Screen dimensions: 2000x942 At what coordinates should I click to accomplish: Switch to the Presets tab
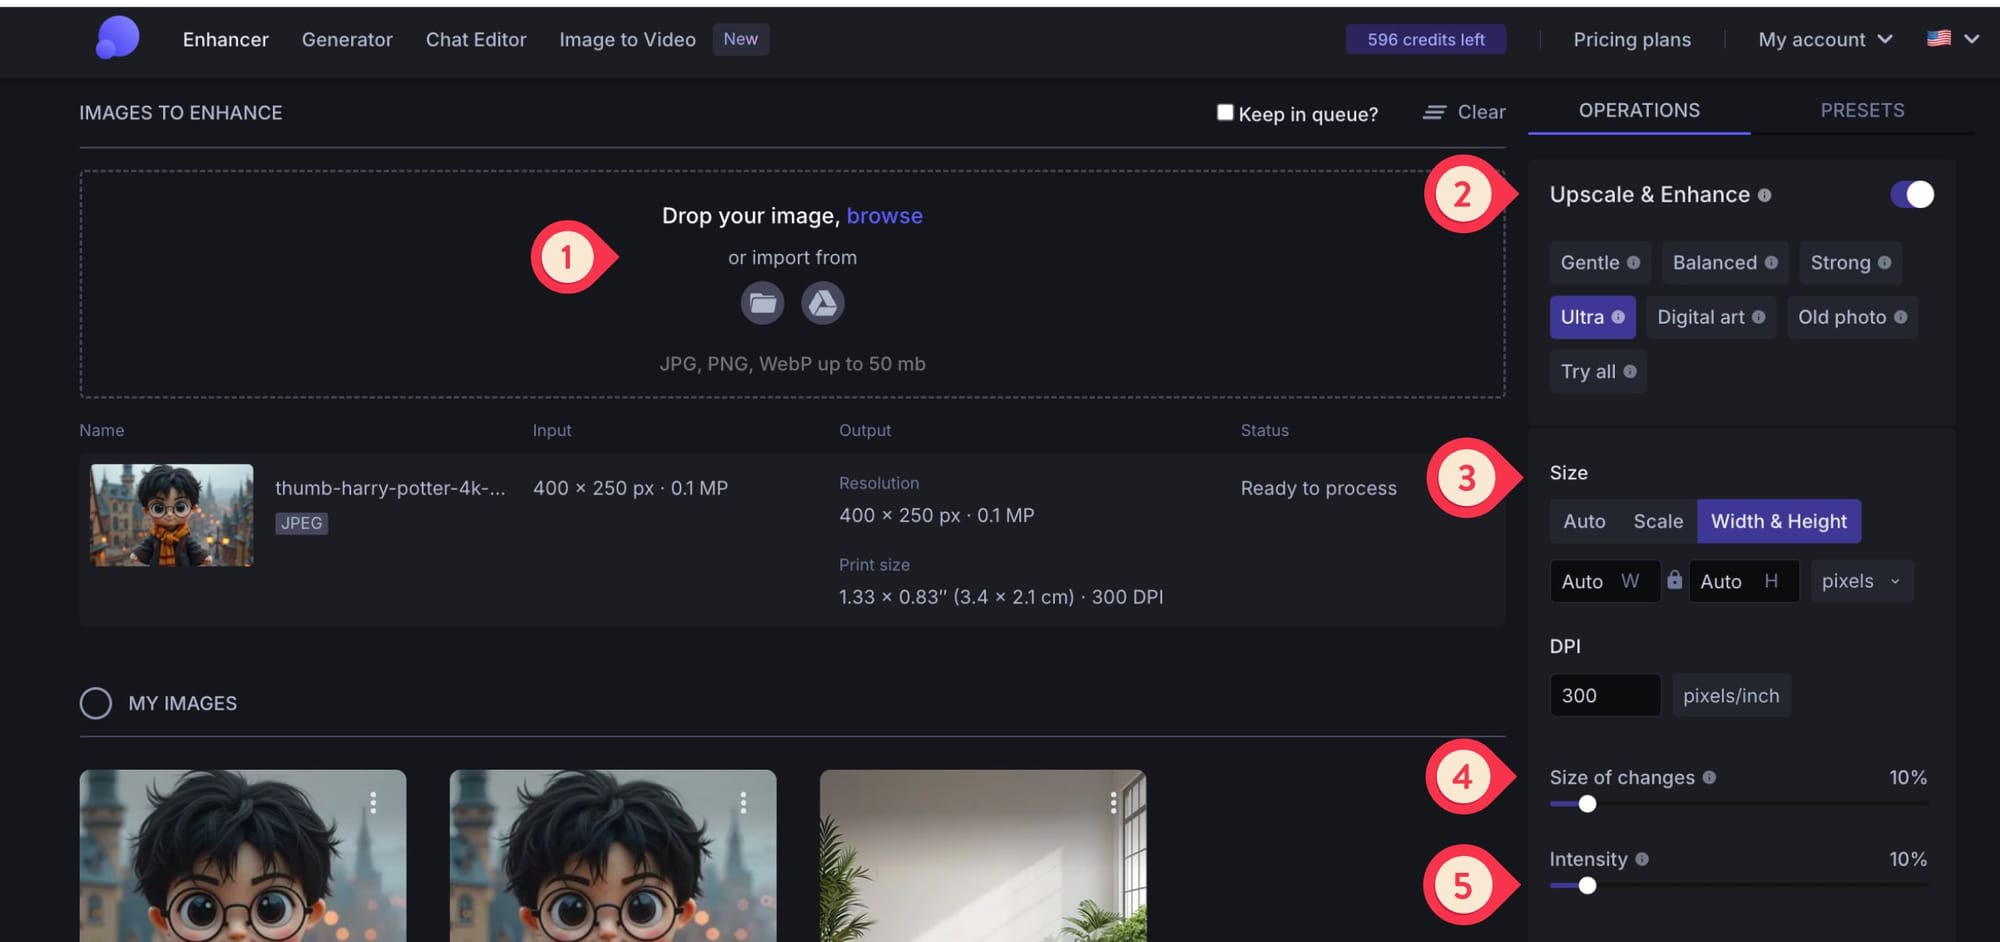pos(1862,110)
